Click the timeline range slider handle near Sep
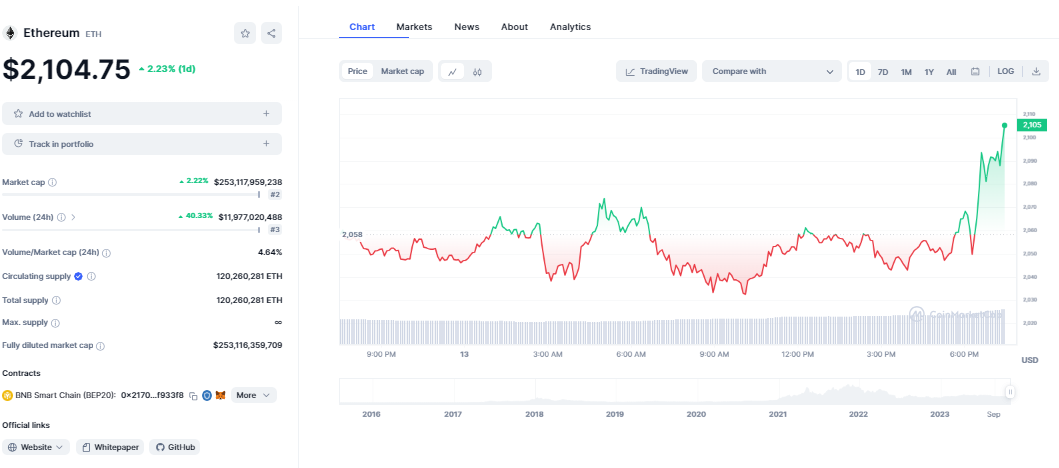Image resolution: width=1059 pixels, height=468 pixels. click(x=1010, y=393)
